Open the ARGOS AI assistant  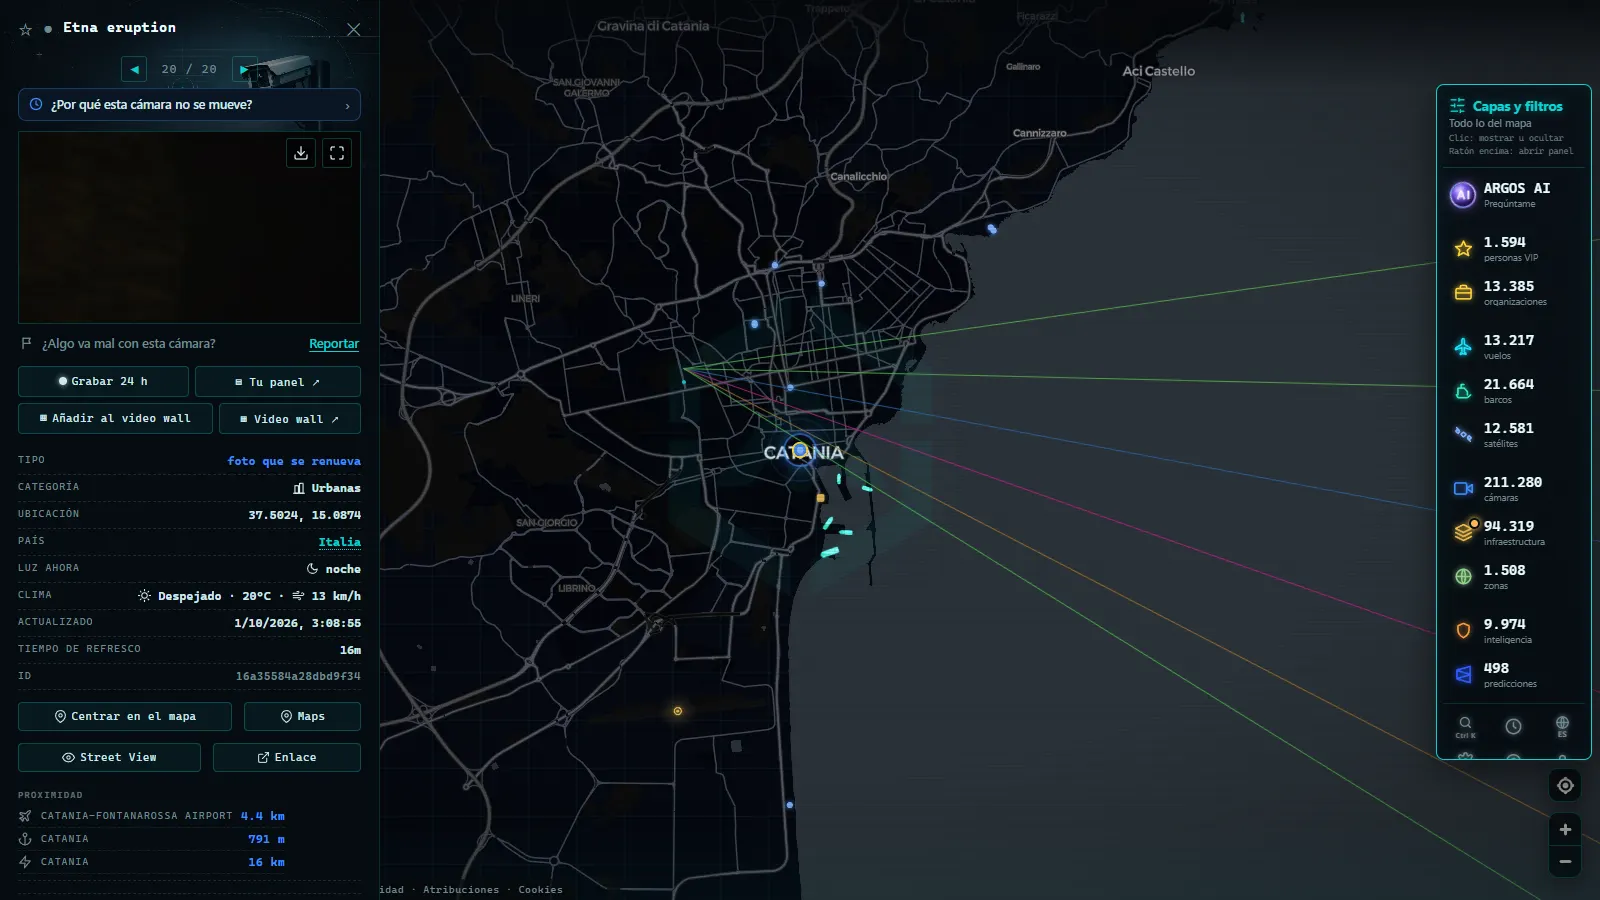click(1514, 195)
